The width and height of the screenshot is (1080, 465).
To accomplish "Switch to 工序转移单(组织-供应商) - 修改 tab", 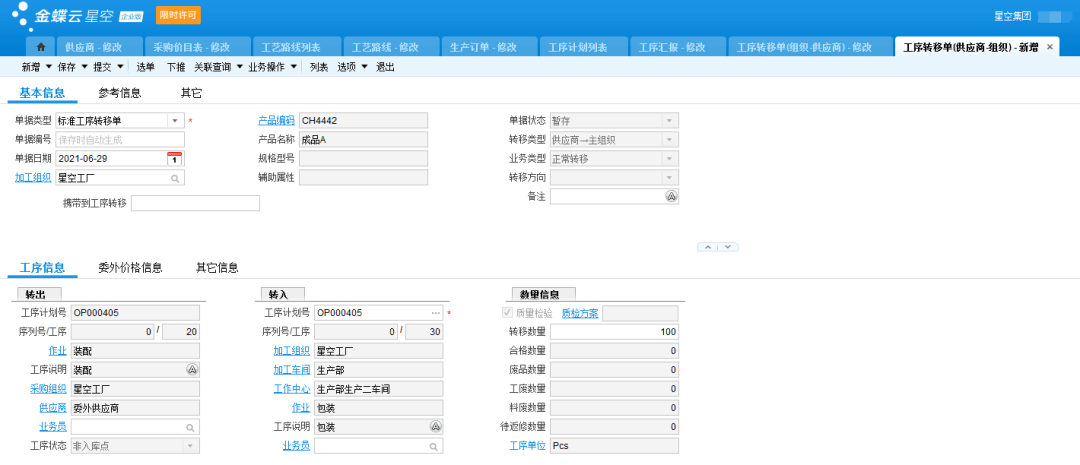I will pos(809,47).
